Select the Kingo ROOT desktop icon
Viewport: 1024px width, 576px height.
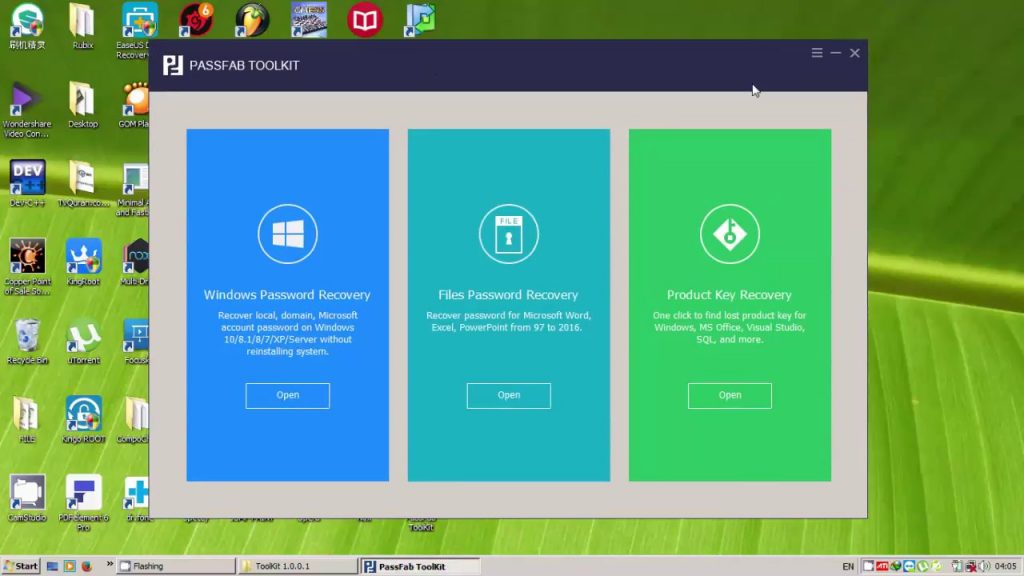pos(84,419)
